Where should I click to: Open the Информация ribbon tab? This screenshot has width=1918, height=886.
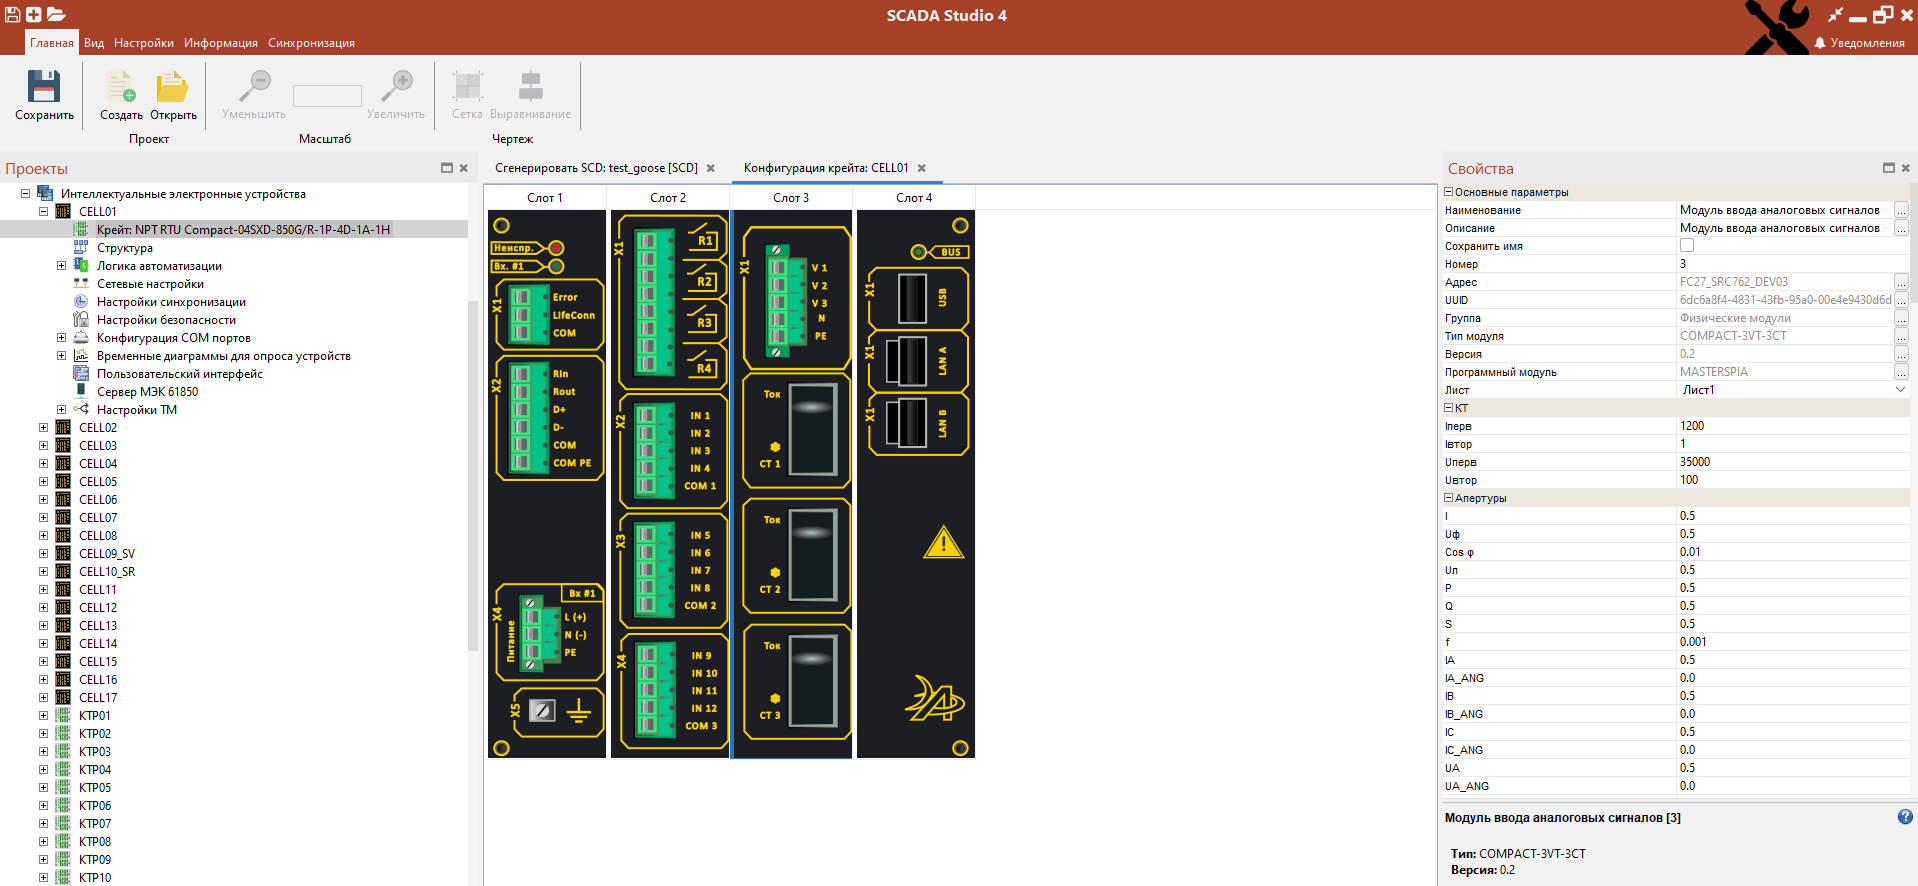[221, 43]
